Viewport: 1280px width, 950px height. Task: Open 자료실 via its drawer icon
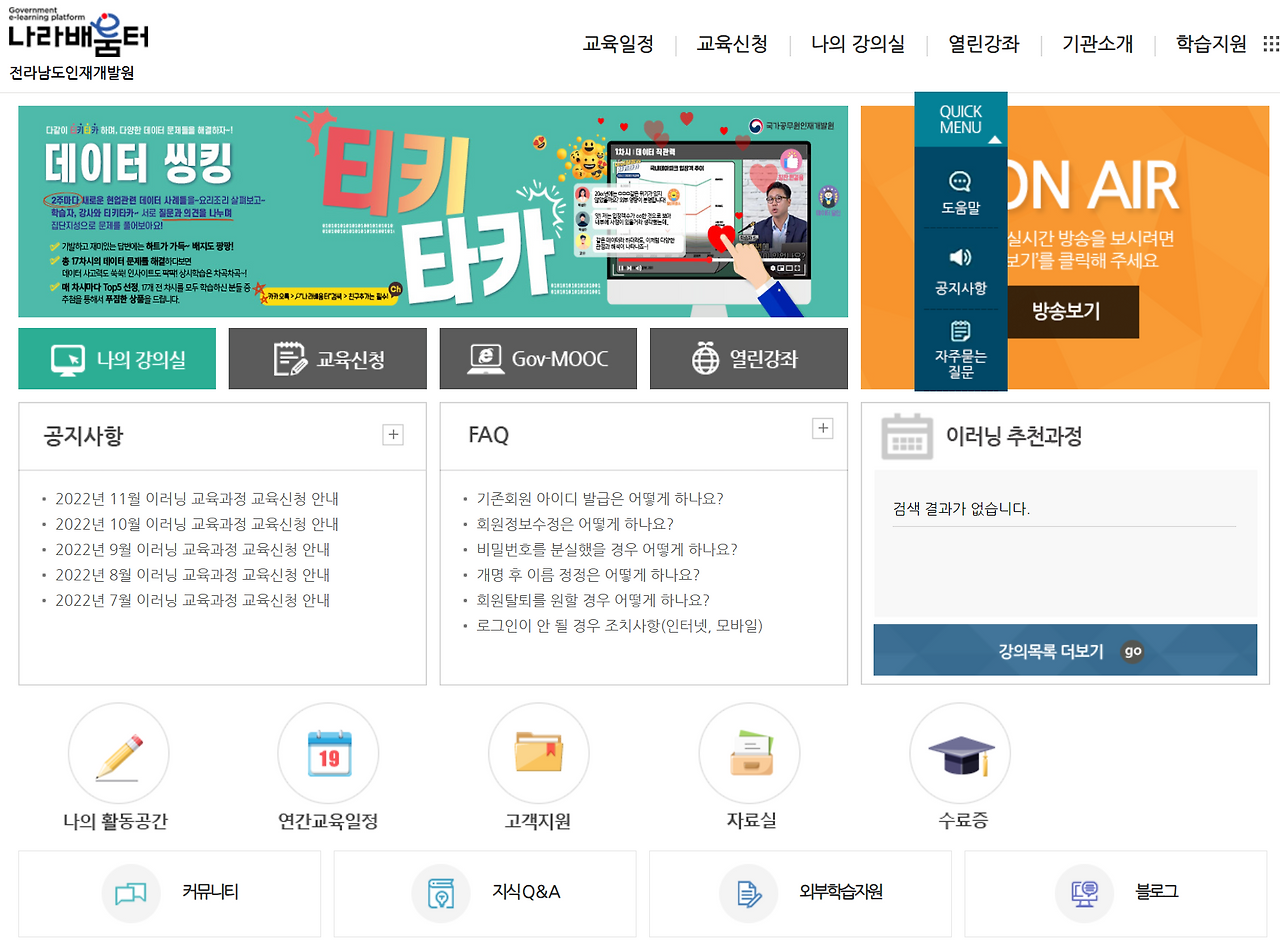749,753
